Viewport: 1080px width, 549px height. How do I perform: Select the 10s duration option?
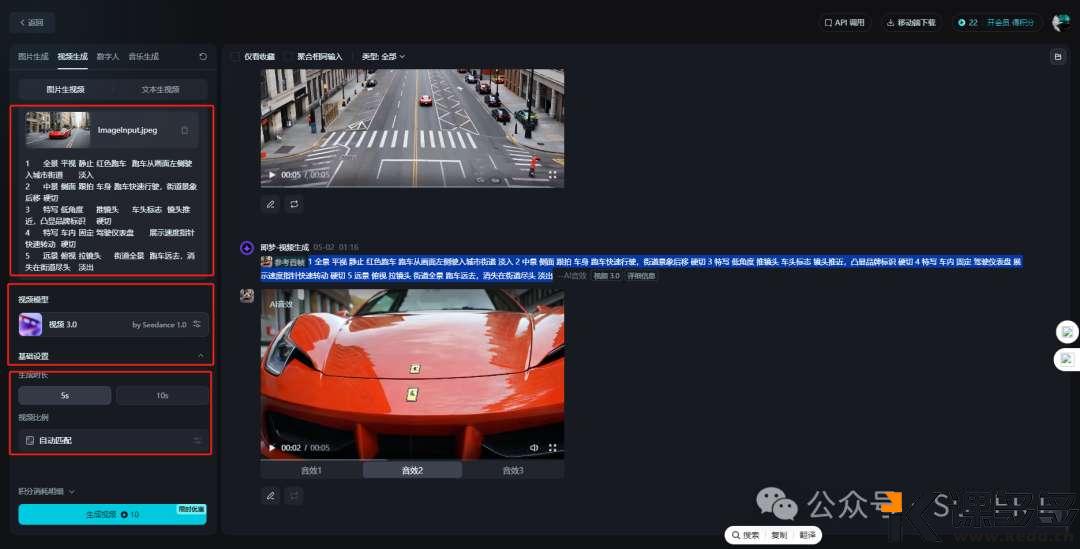coord(162,396)
